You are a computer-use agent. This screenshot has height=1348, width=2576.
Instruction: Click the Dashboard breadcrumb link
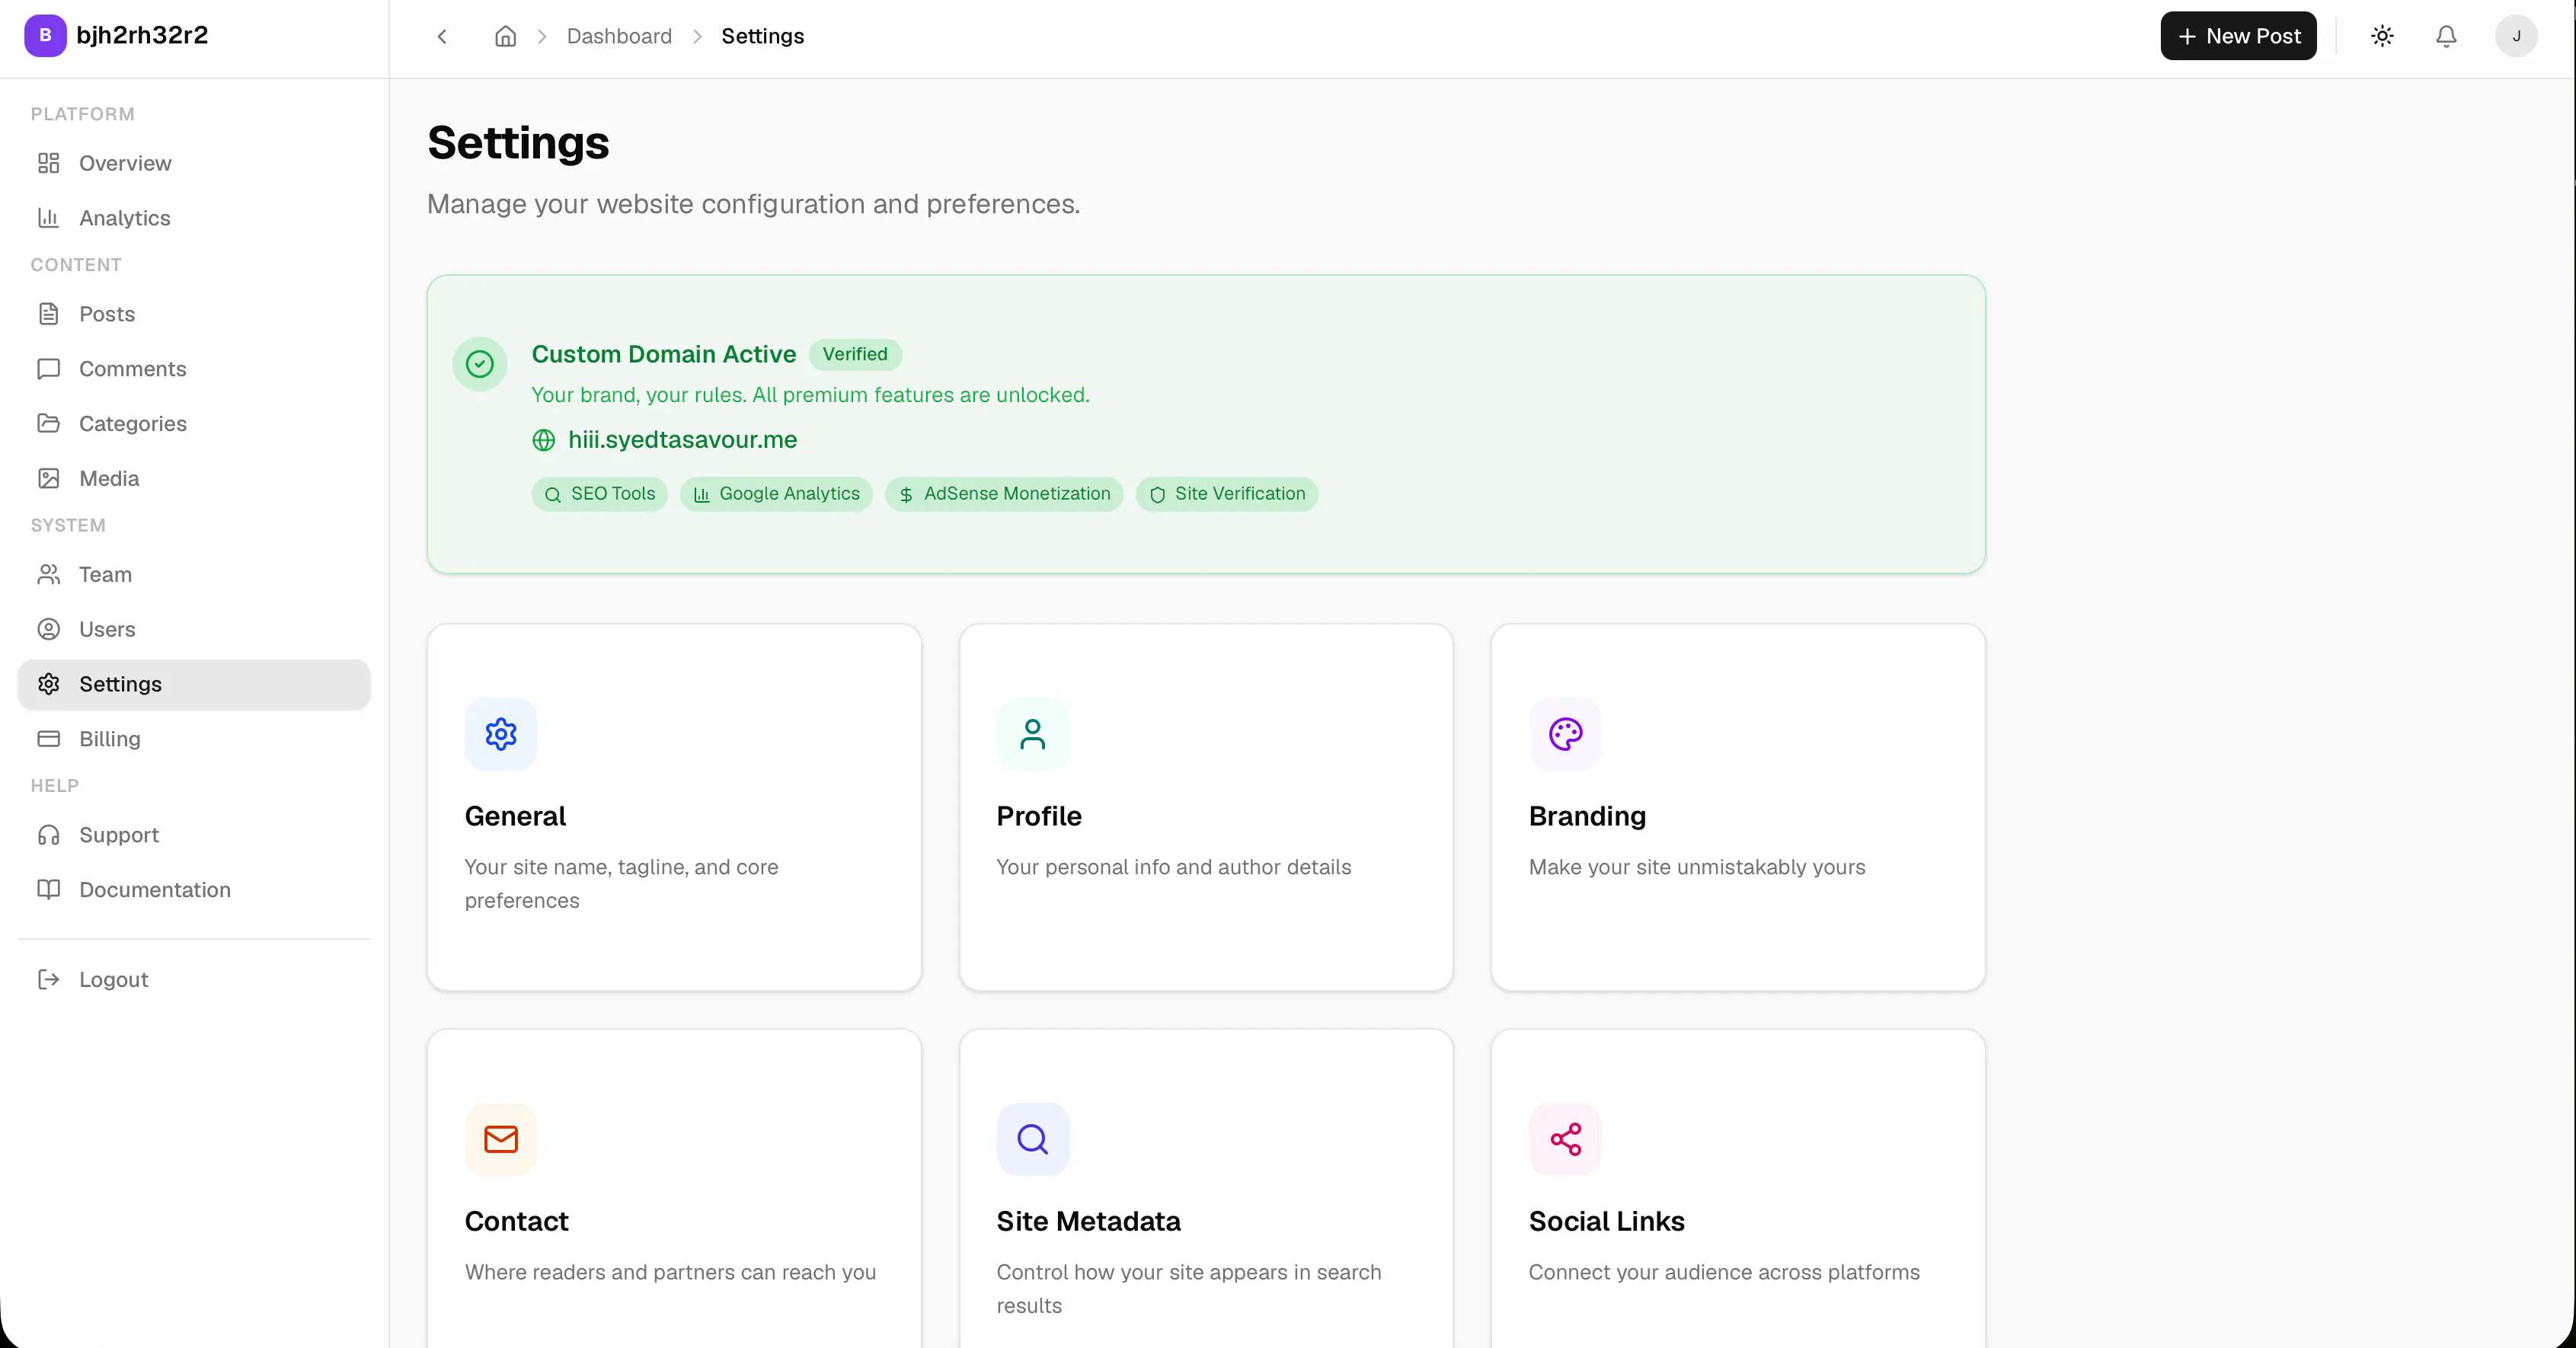click(x=619, y=36)
